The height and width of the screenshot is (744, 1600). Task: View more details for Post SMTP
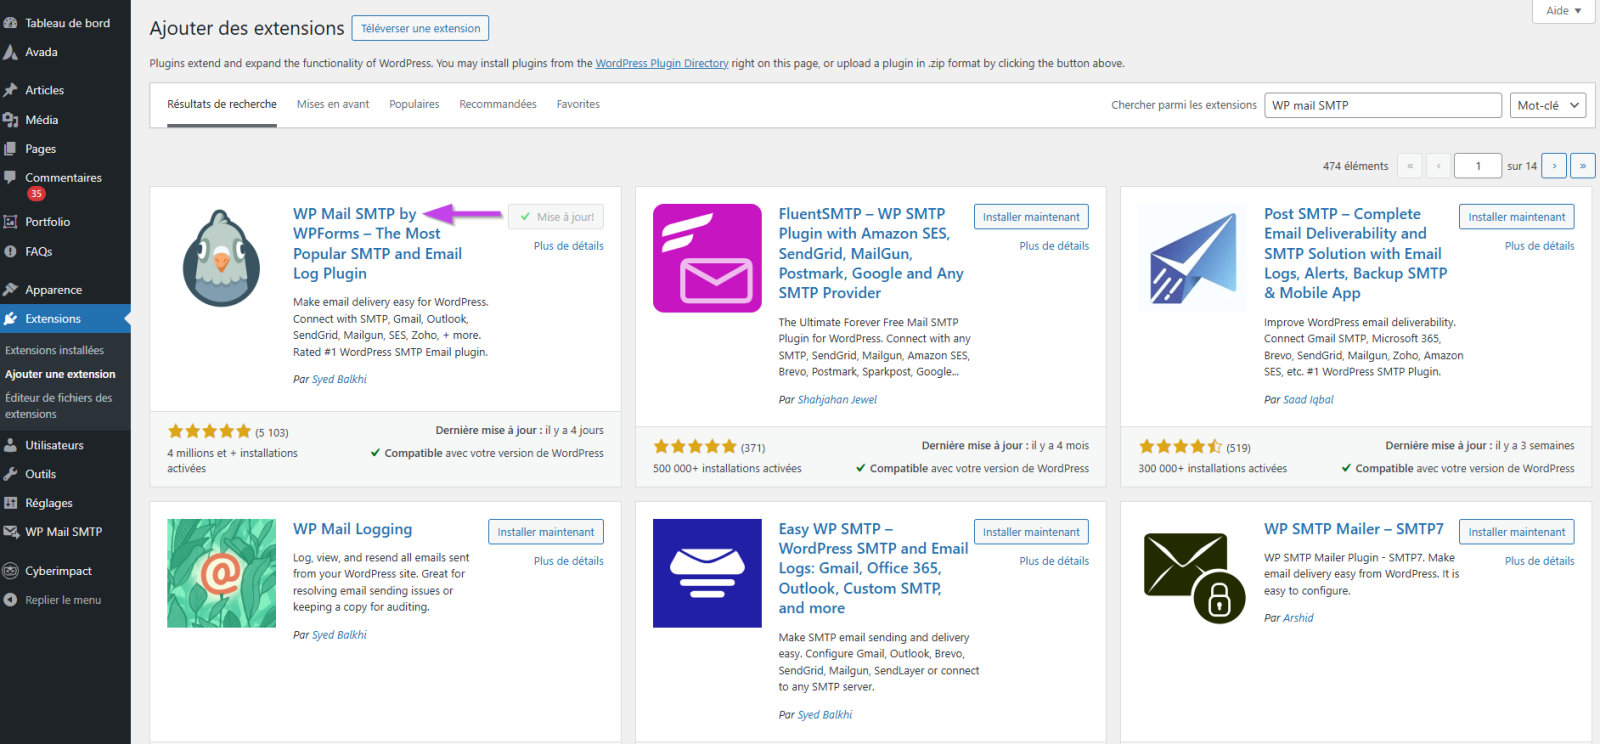(x=1540, y=246)
